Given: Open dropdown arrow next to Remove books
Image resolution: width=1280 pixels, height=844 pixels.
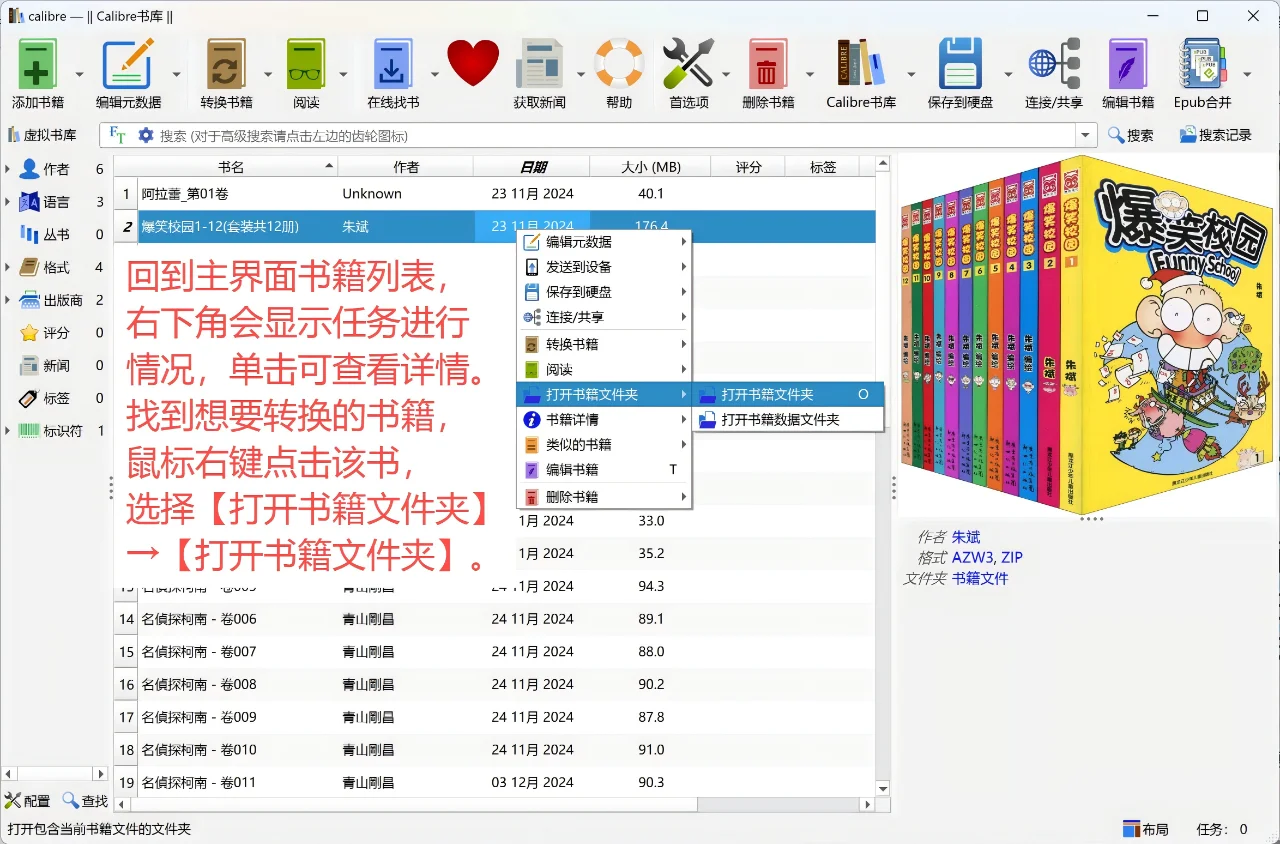Looking at the screenshot, I should (810, 74).
